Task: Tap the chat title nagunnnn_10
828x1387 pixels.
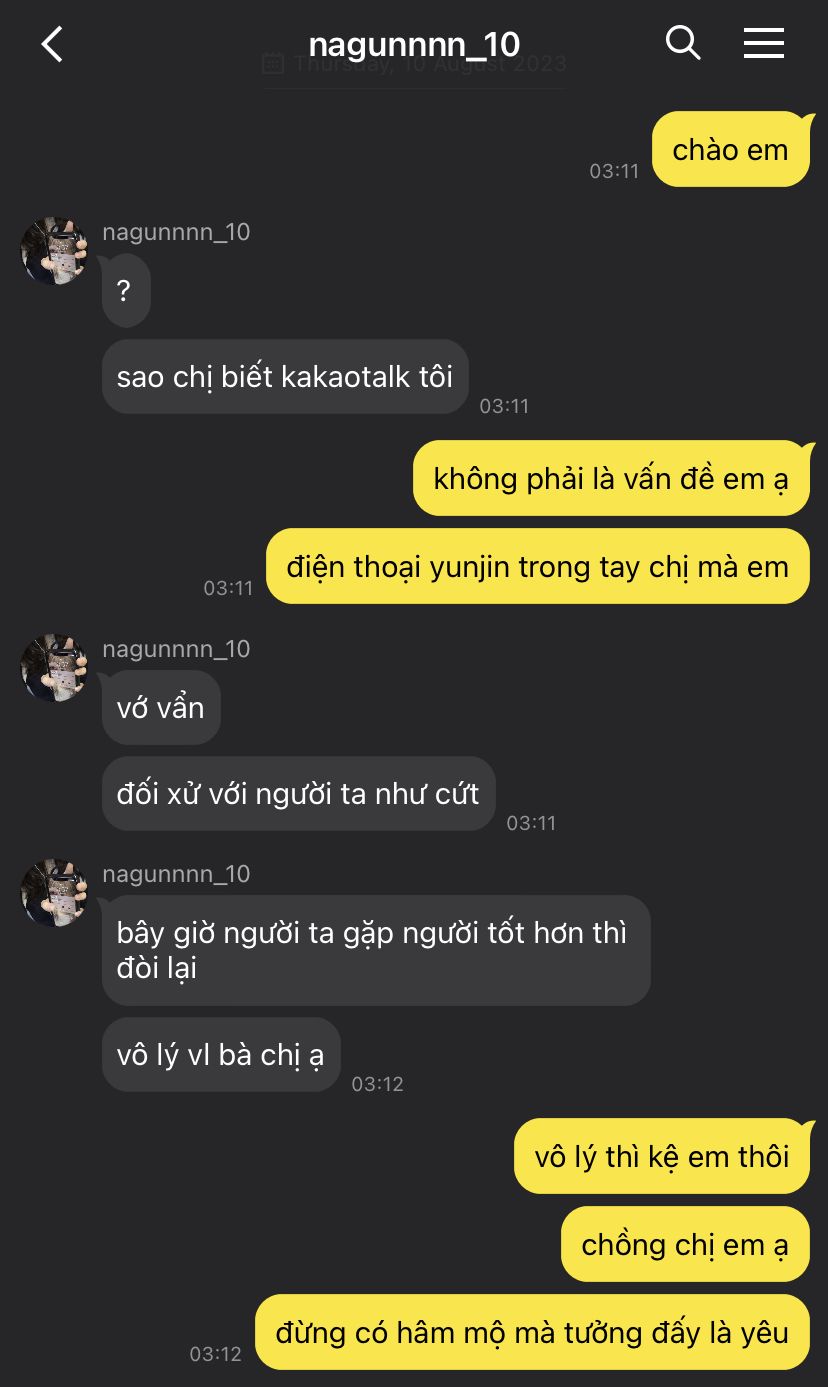Action: click(x=414, y=44)
